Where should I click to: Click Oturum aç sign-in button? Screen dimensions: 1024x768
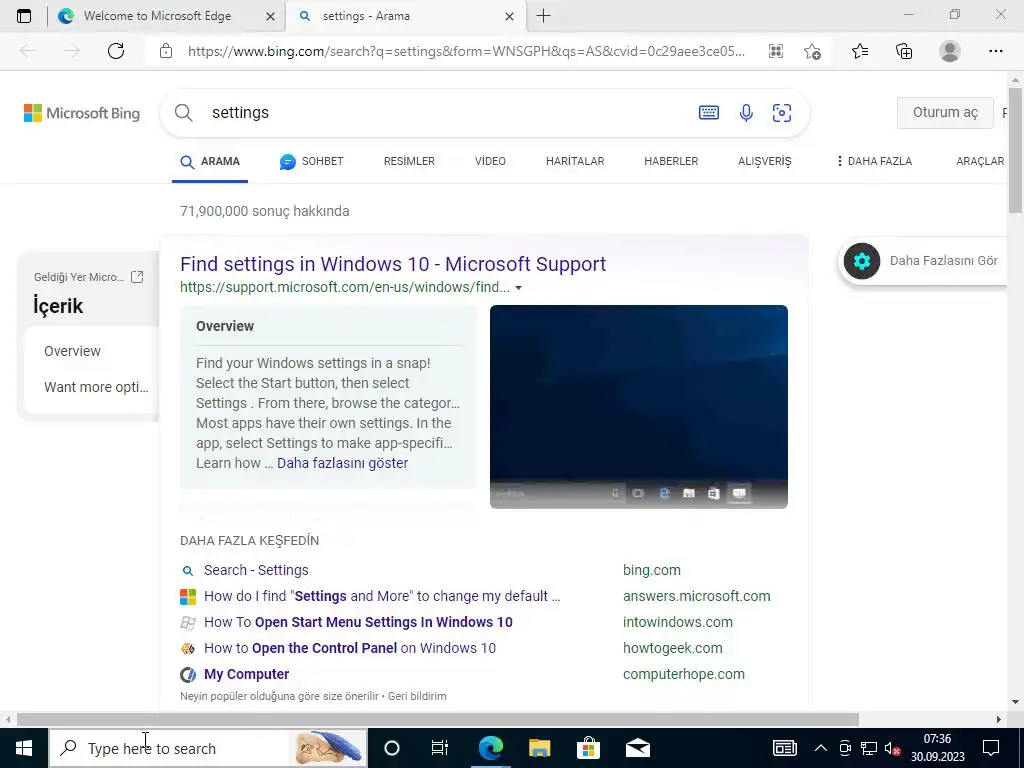[945, 112]
